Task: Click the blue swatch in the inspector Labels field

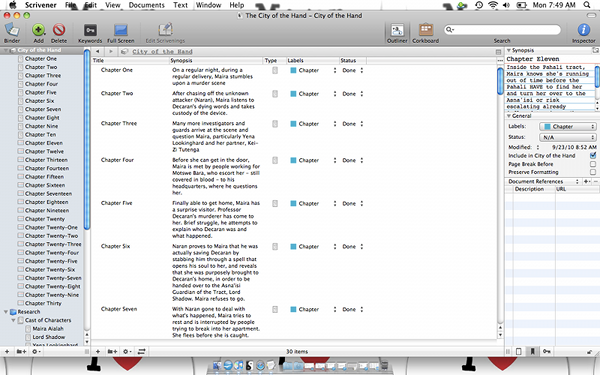Action: click(x=548, y=126)
